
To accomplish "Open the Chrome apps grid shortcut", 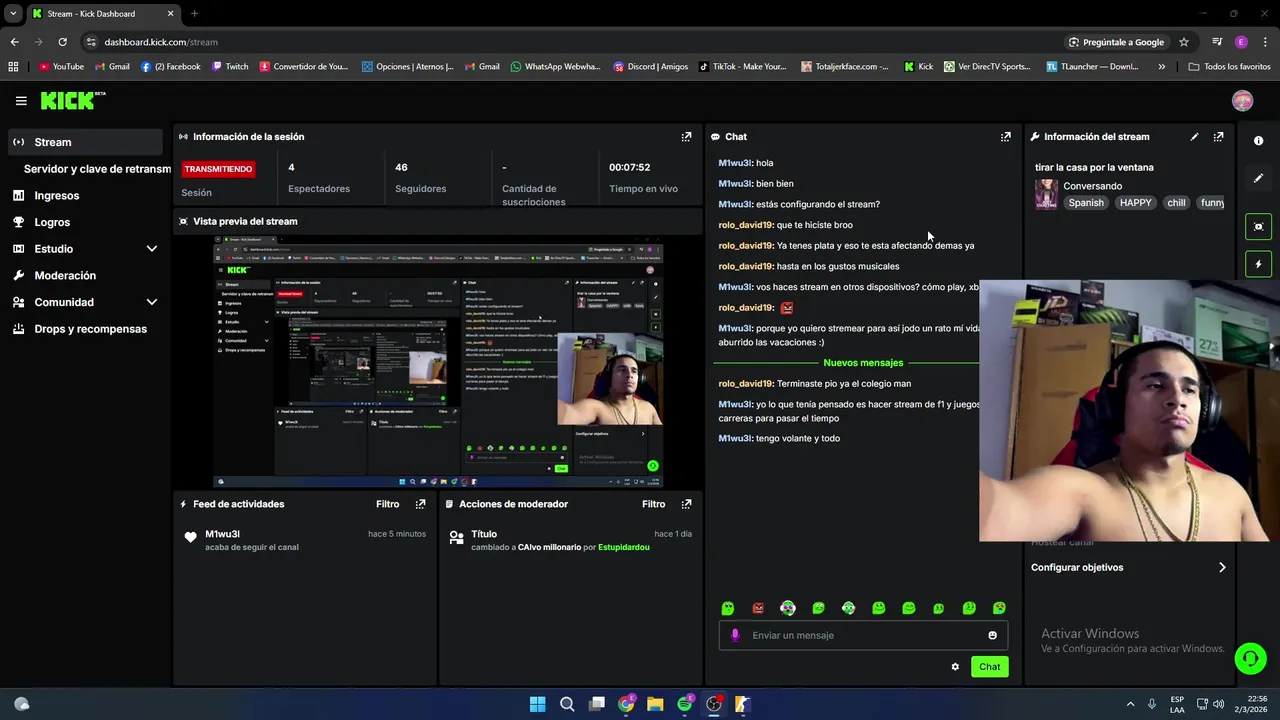I will click(x=13, y=67).
